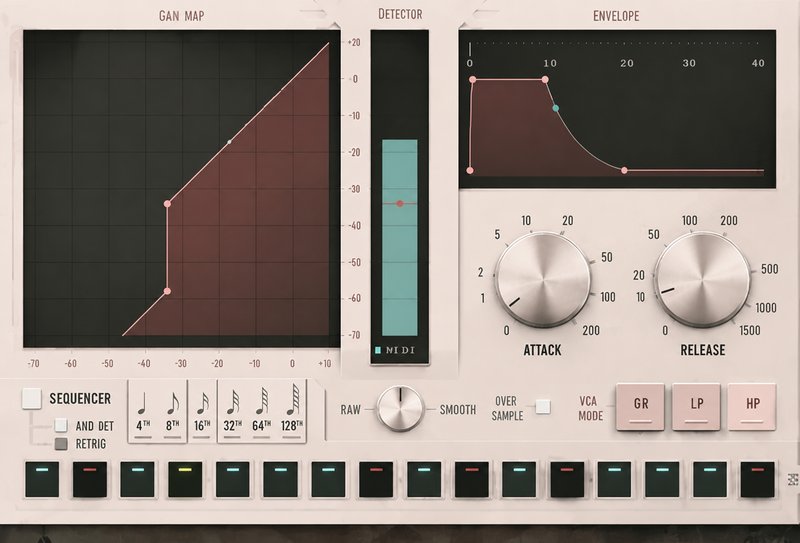Viewport: 800px width, 543px height.
Task: Select the 64th note division
Action: 262,411
